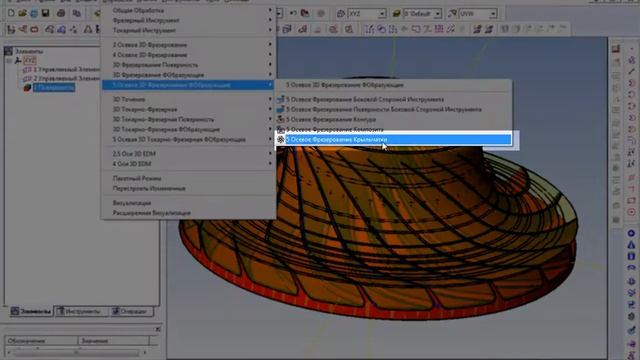This screenshot has height=360, width=640.
Task: Open the 0 Default layer dropdown
Action: tap(438, 14)
